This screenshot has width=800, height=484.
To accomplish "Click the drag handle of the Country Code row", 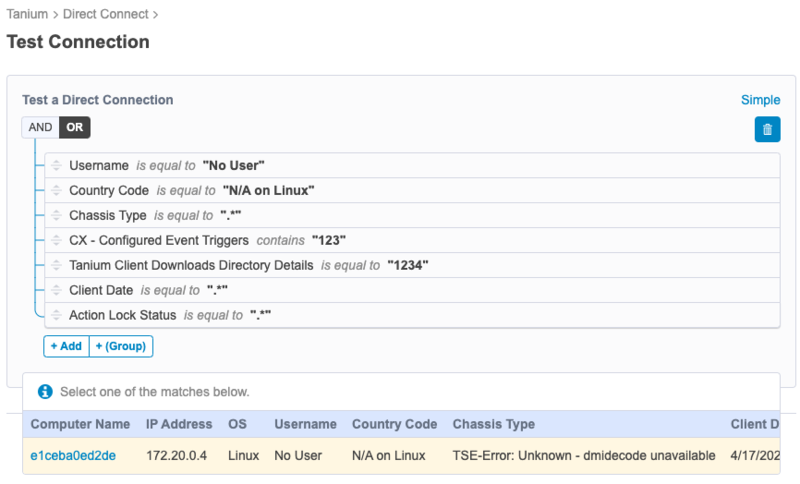I will coord(57,191).
